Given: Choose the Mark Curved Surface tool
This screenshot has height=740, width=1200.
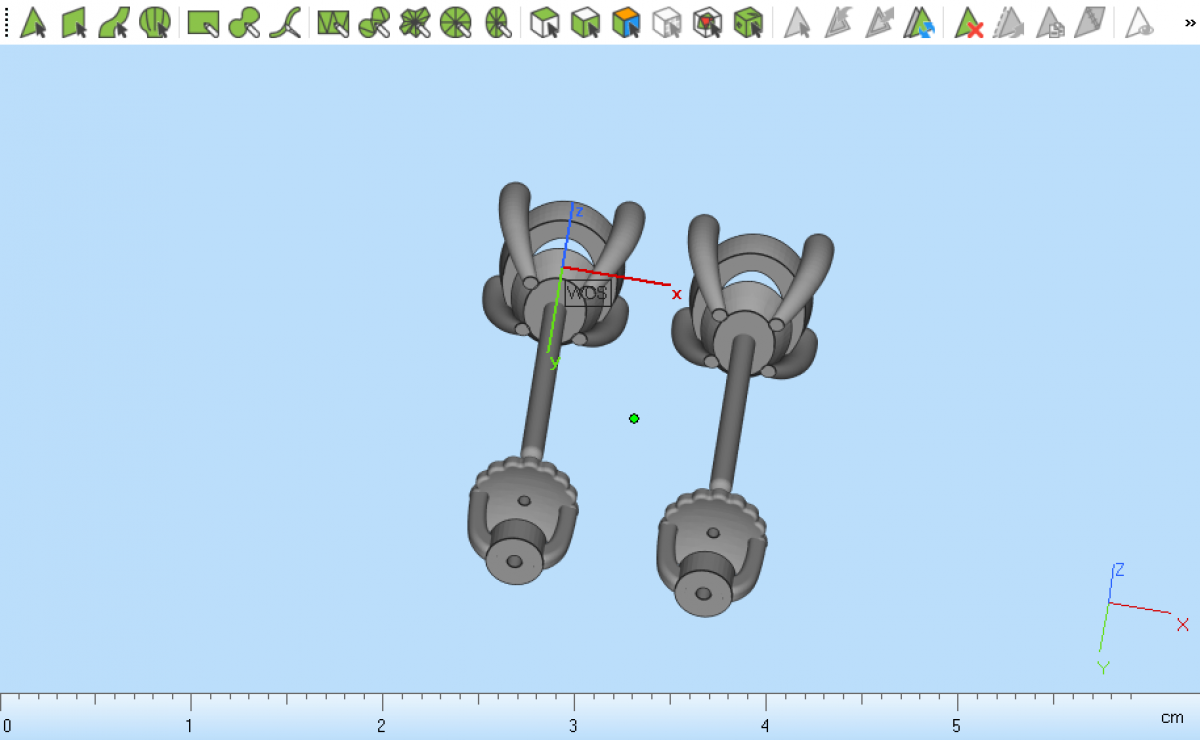Looking at the screenshot, I should coord(113,22).
